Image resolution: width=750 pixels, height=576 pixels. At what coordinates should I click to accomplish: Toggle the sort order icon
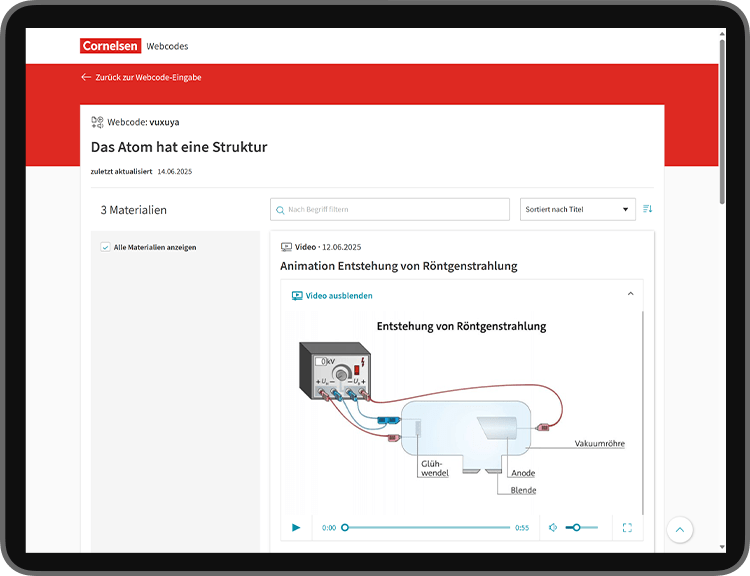point(648,209)
